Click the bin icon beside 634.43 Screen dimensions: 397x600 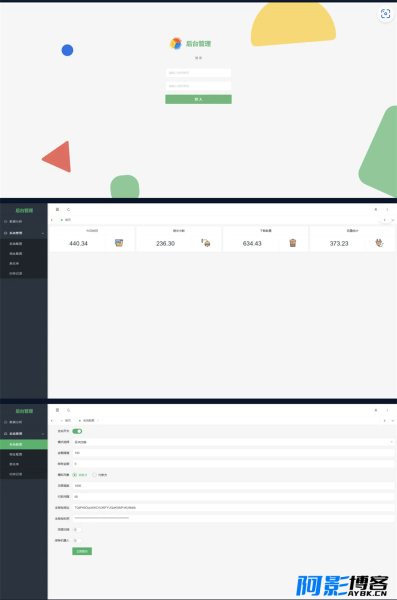292,243
